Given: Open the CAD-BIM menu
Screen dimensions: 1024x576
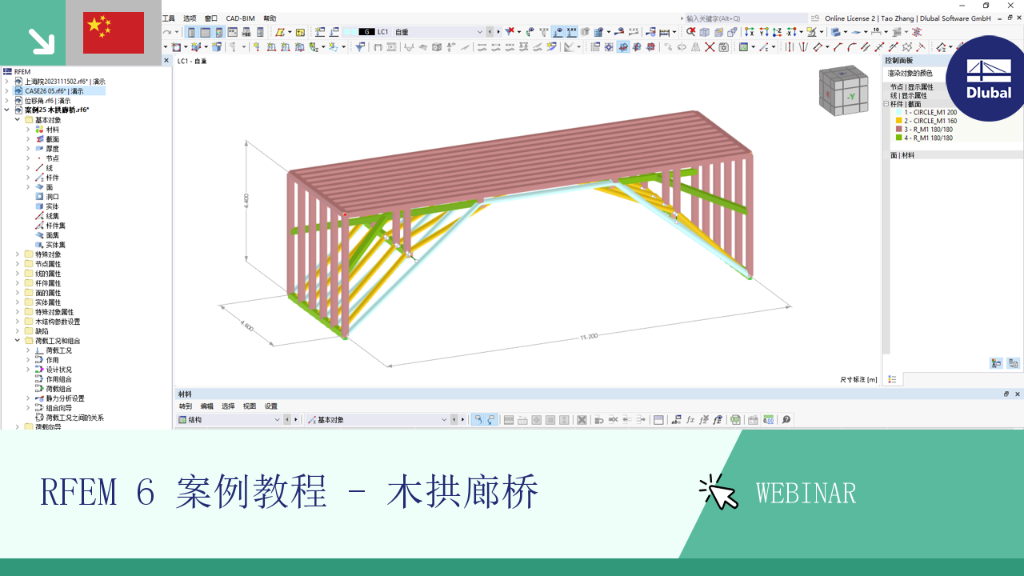Looking at the screenshot, I should coord(240,18).
